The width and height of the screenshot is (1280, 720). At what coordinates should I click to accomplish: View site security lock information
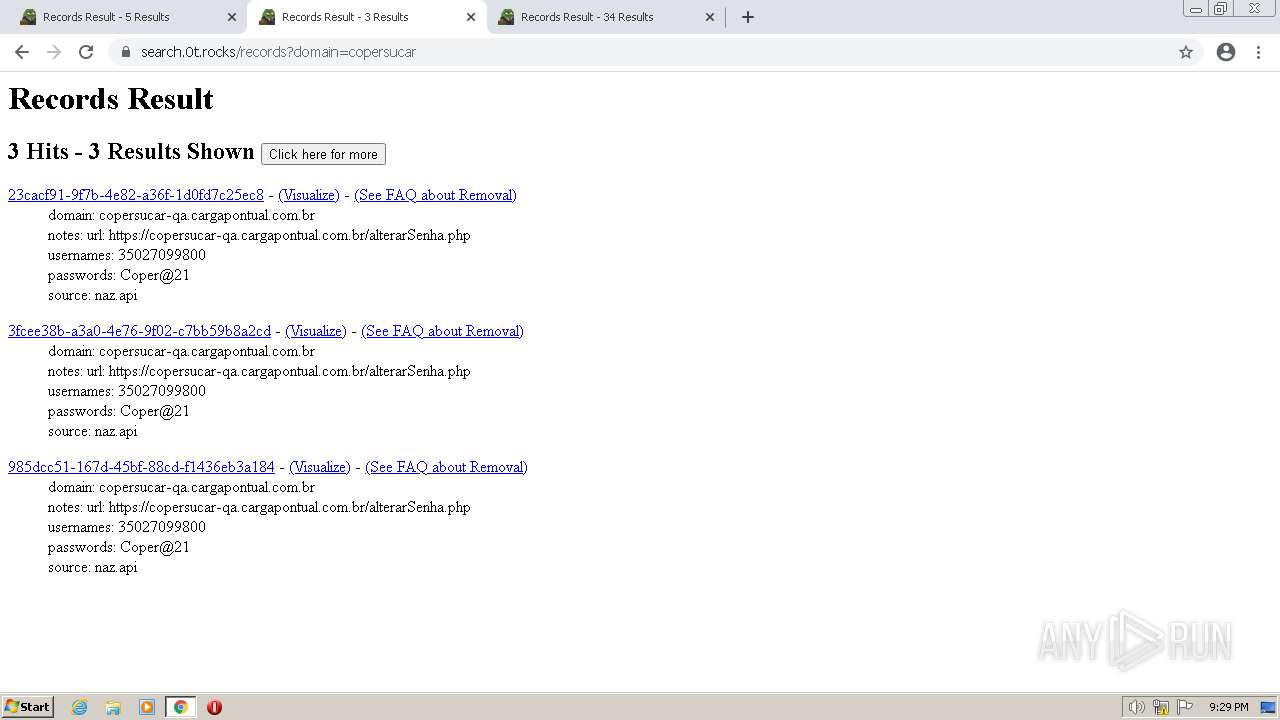point(125,52)
